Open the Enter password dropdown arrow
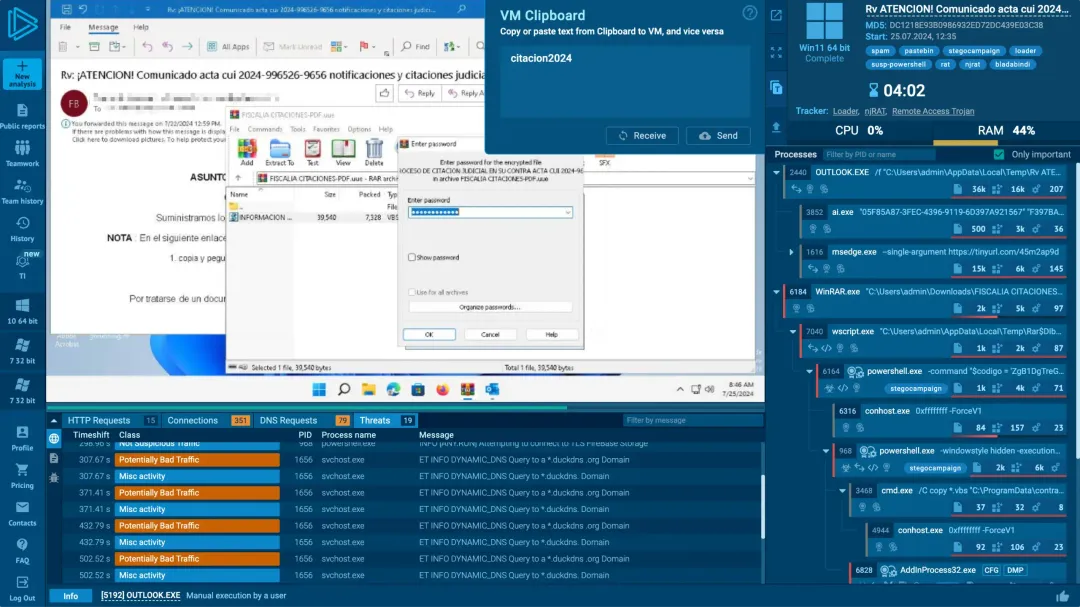 coord(568,212)
